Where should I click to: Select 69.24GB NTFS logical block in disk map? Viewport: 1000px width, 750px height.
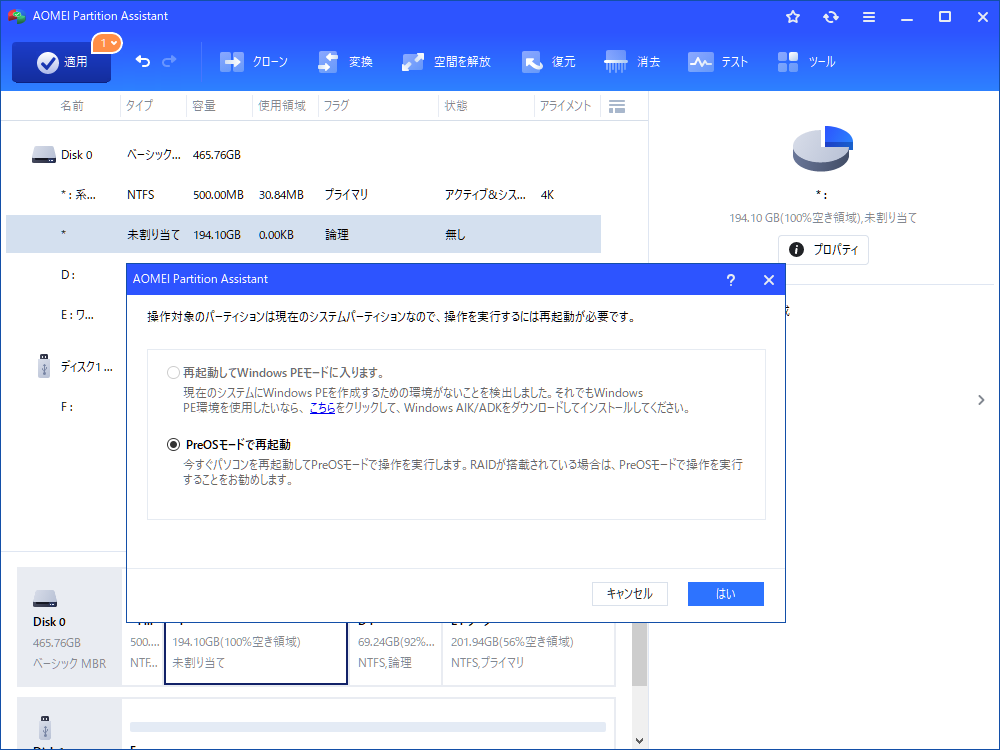point(395,652)
